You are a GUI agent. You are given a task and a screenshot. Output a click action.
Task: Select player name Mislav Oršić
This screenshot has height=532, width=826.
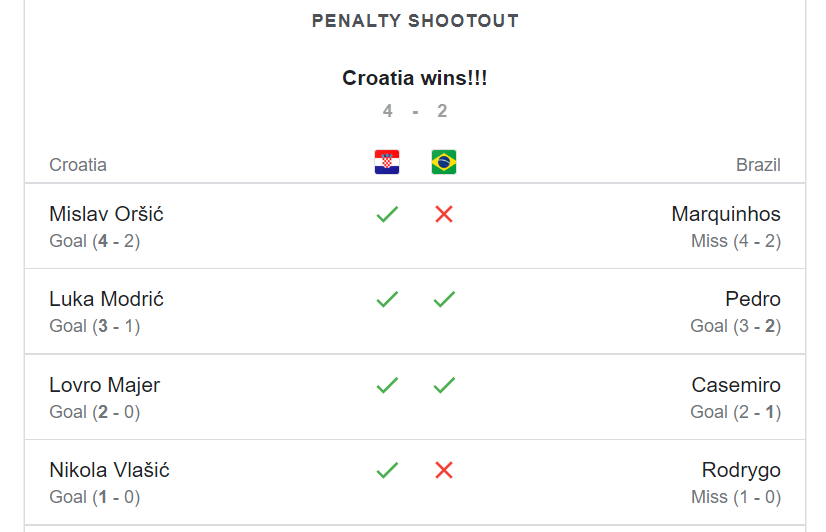coord(106,214)
